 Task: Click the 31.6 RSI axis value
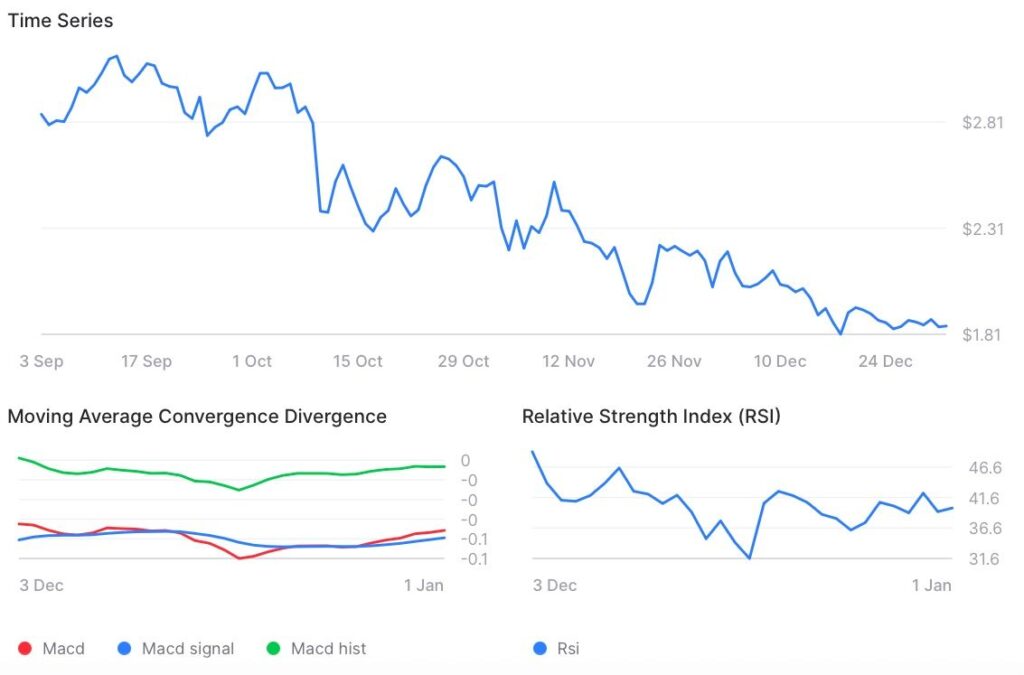984,559
